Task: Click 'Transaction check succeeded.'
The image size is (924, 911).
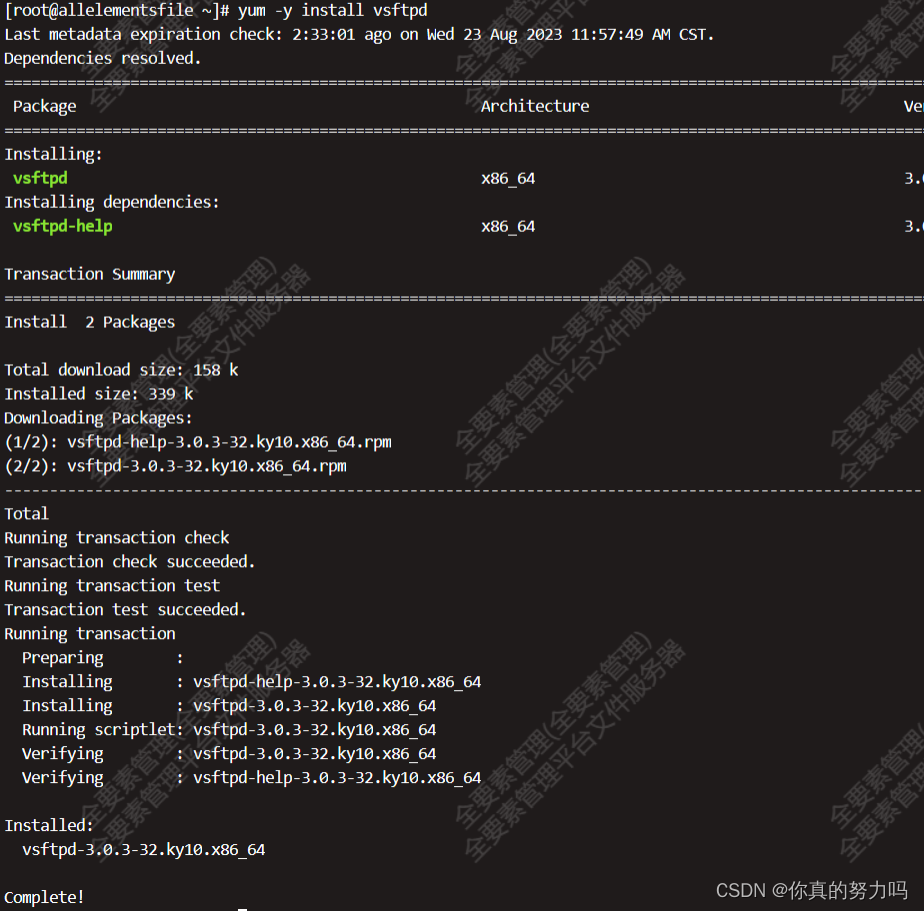Action: [x=130, y=562]
